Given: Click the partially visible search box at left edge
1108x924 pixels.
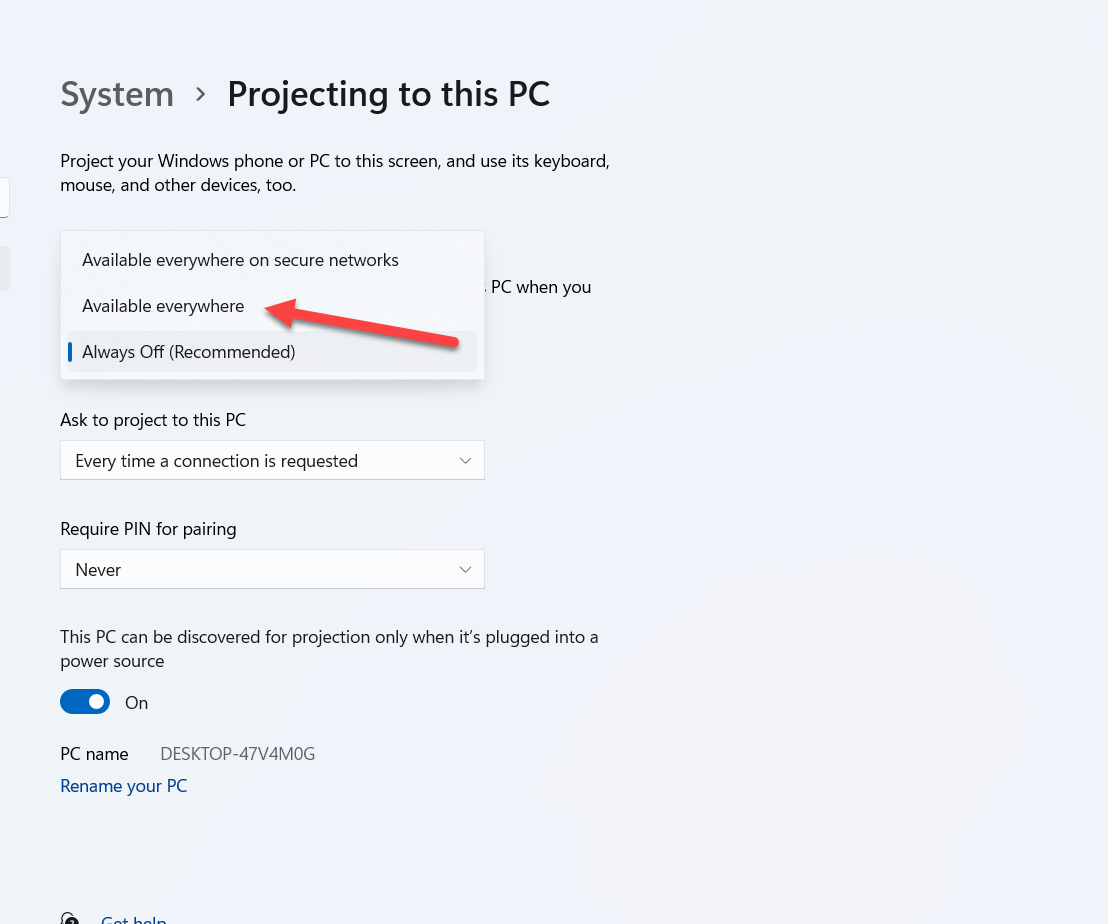Looking at the screenshot, I should [x=4, y=197].
